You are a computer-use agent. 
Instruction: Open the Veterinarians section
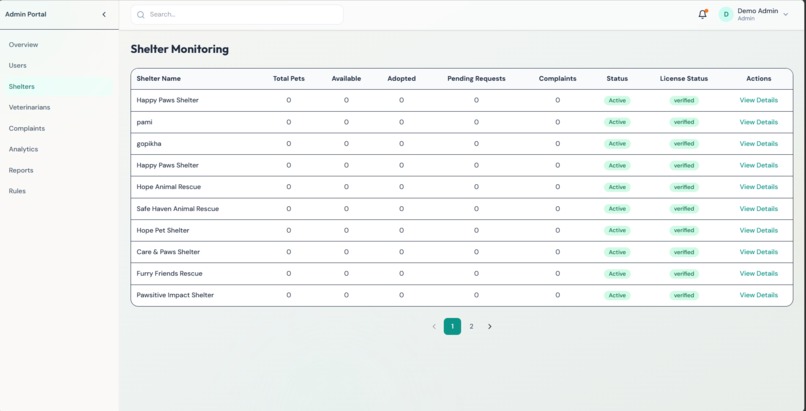pyautogui.click(x=29, y=107)
